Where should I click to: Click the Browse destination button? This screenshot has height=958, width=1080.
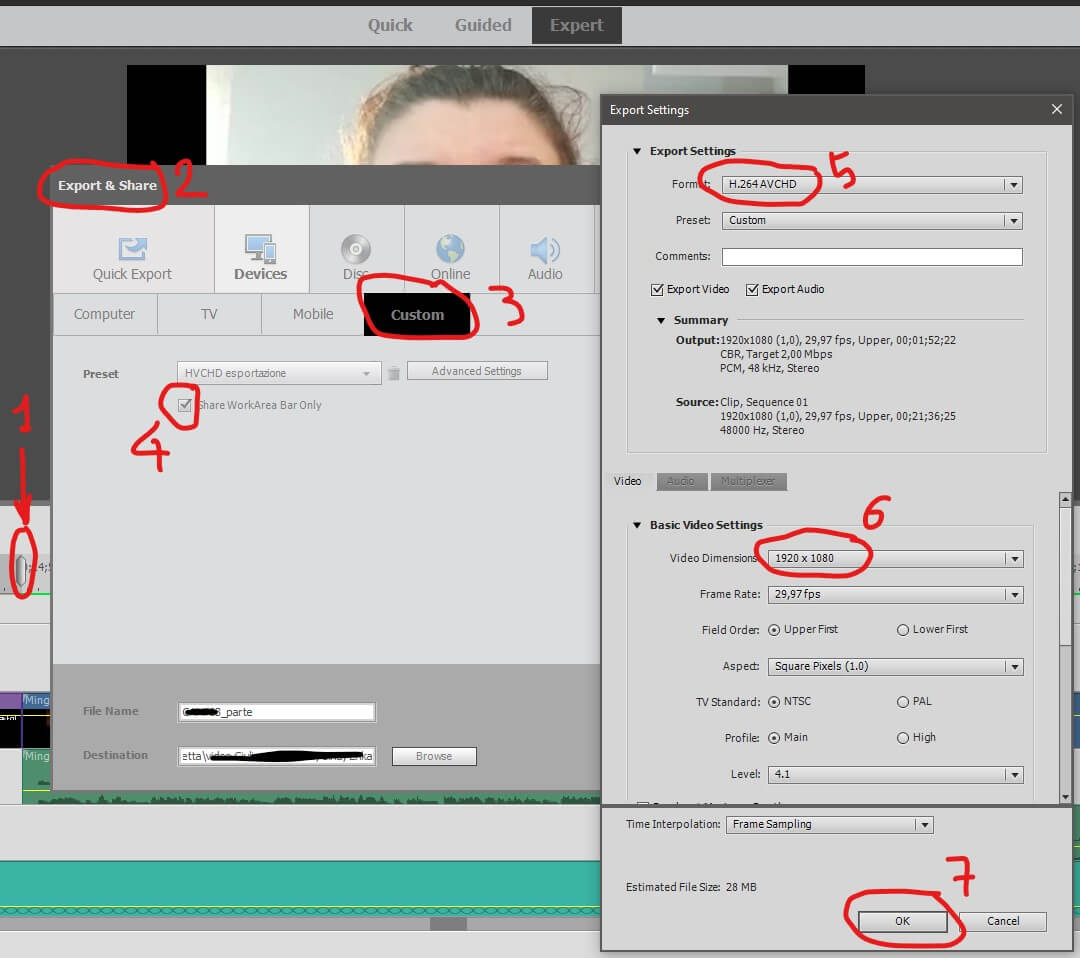point(434,756)
